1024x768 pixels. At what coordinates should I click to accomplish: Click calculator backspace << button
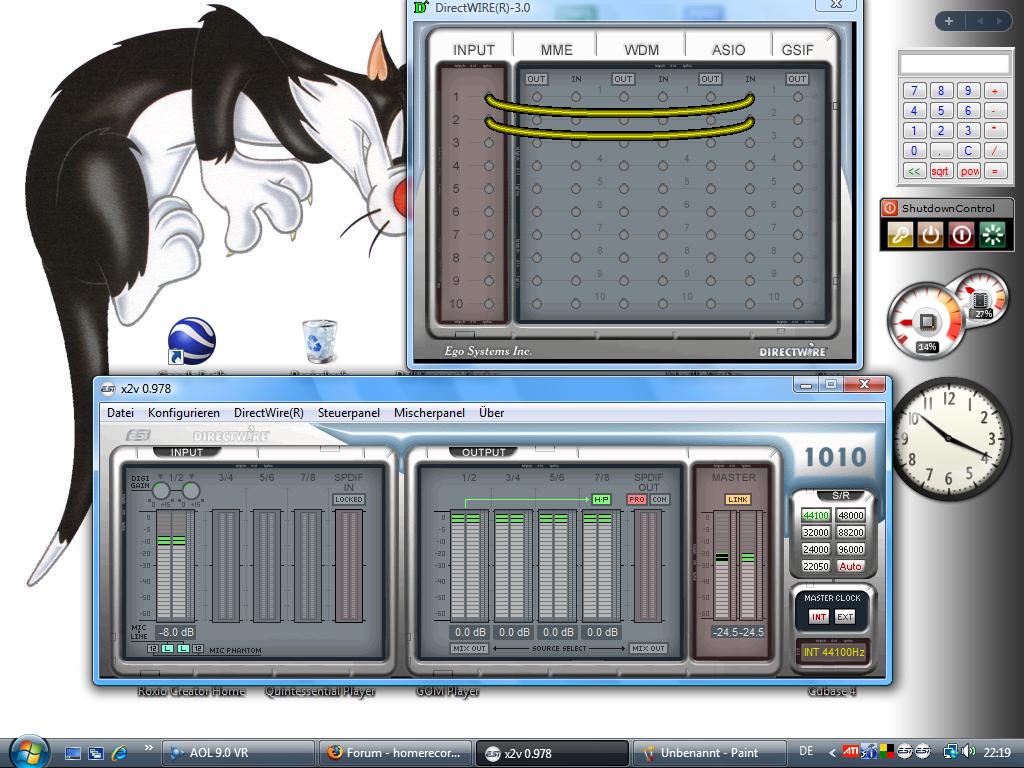click(914, 171)
